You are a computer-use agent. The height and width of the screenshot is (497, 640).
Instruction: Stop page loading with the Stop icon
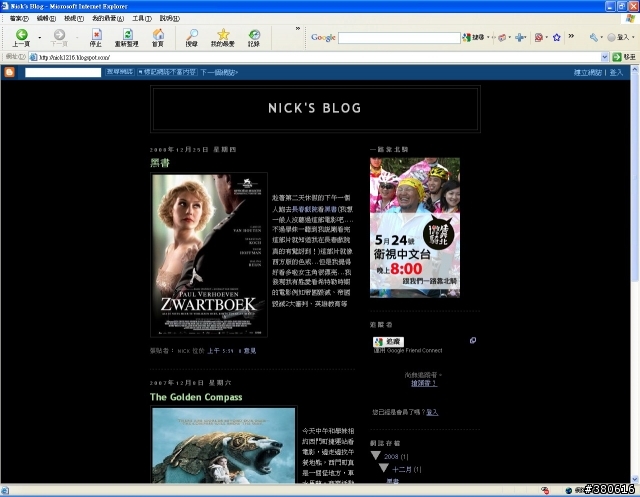pos(96,38)
